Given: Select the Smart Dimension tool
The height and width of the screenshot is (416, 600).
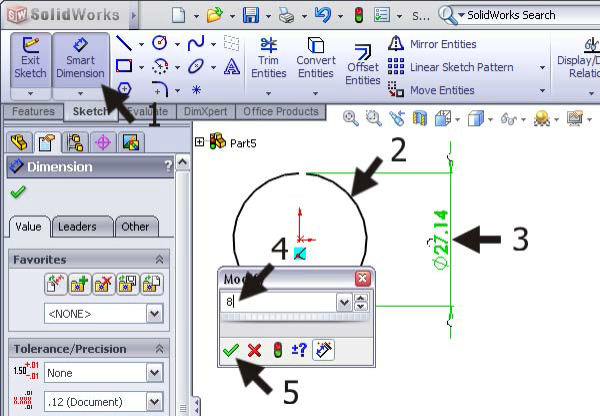Looking at the screenshot, I should 80,59.
